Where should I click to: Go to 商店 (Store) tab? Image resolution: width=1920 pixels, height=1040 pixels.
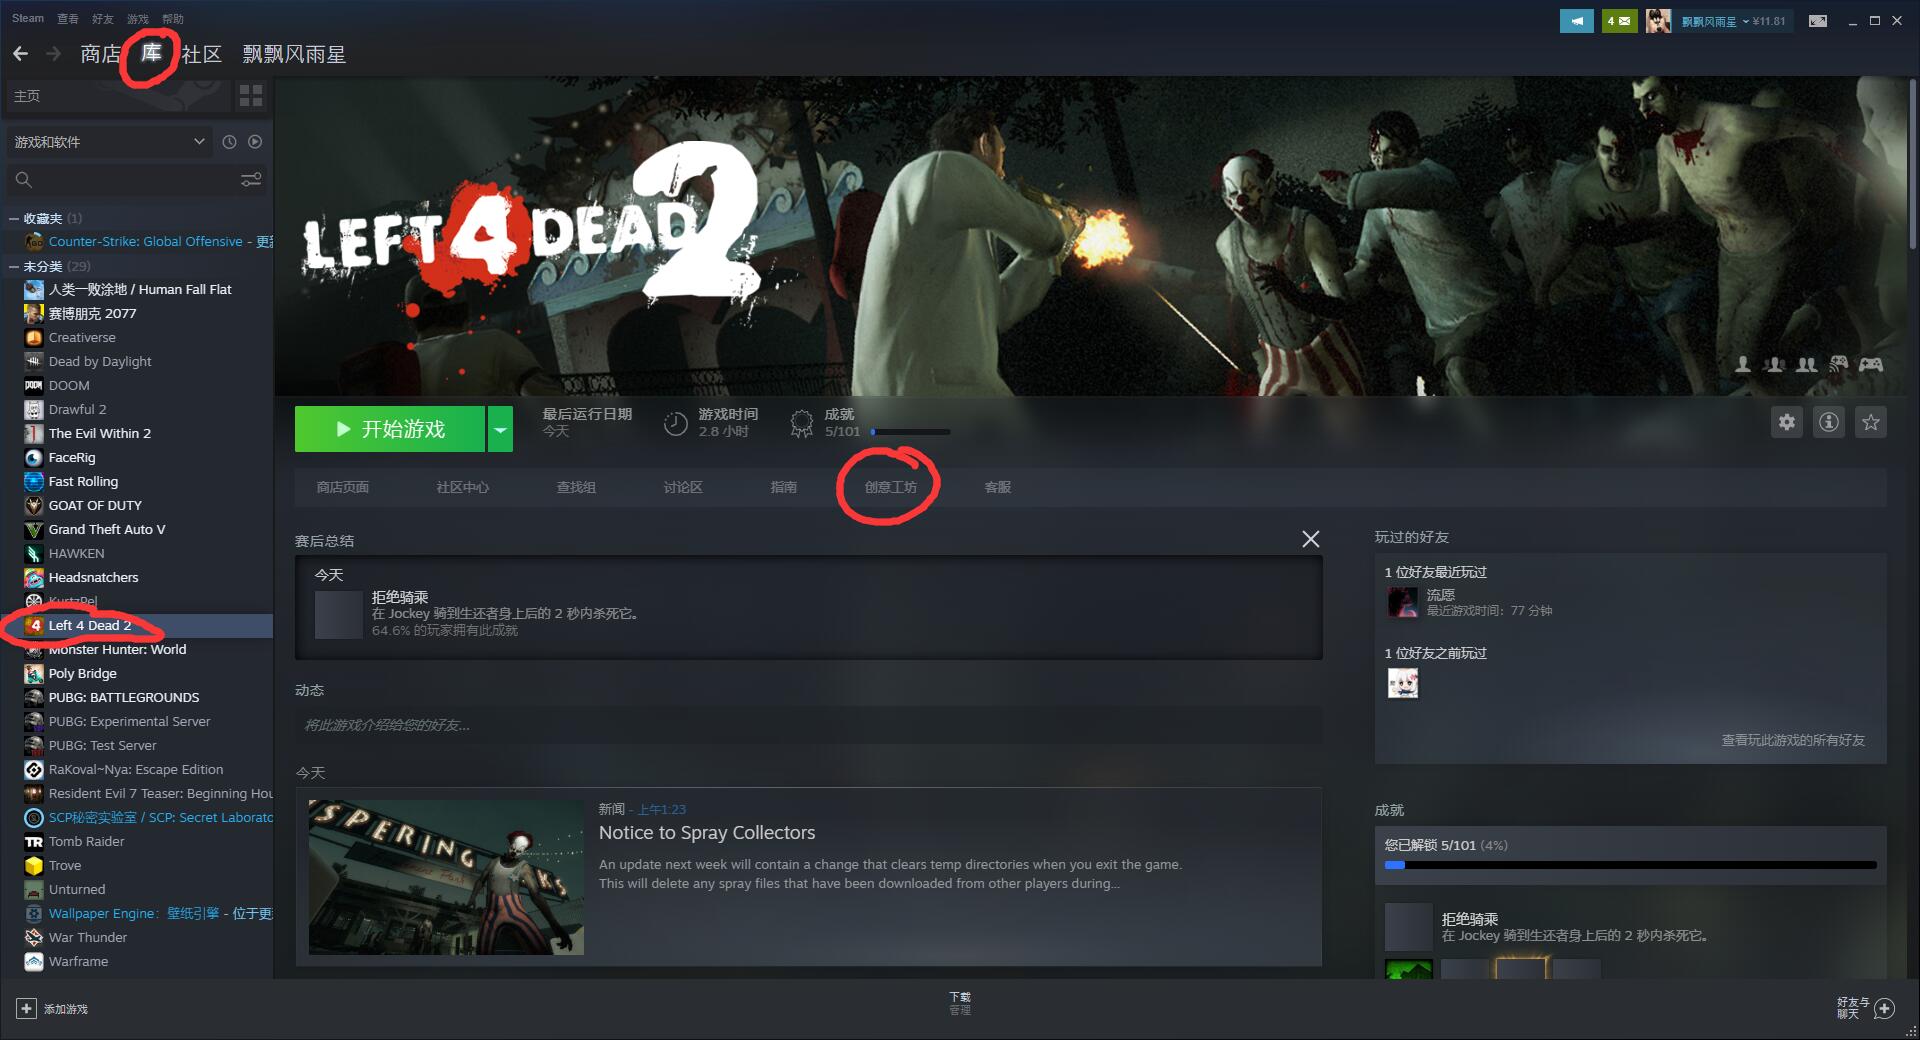pos(100,54)
